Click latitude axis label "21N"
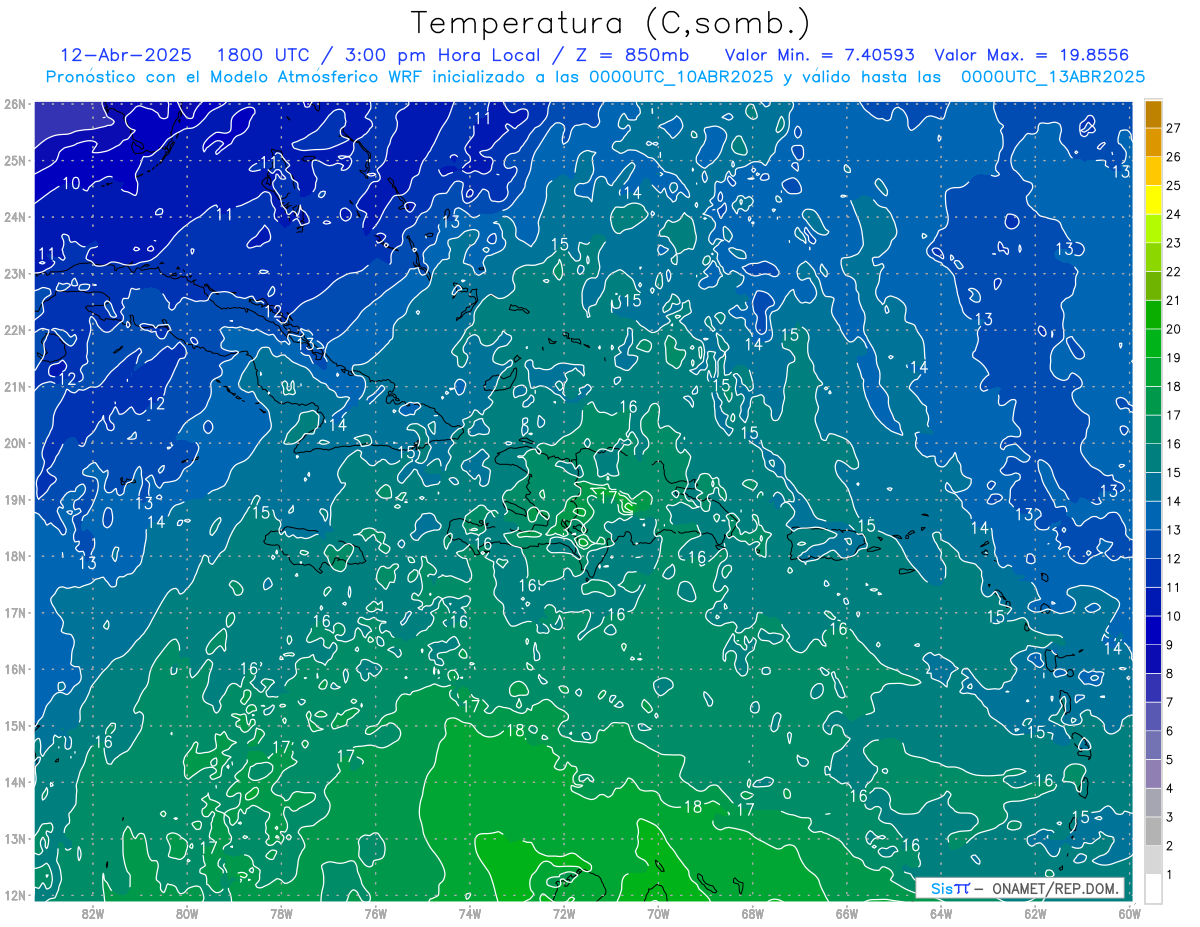This screenshot has width=1200, height=927. point(14,386)
